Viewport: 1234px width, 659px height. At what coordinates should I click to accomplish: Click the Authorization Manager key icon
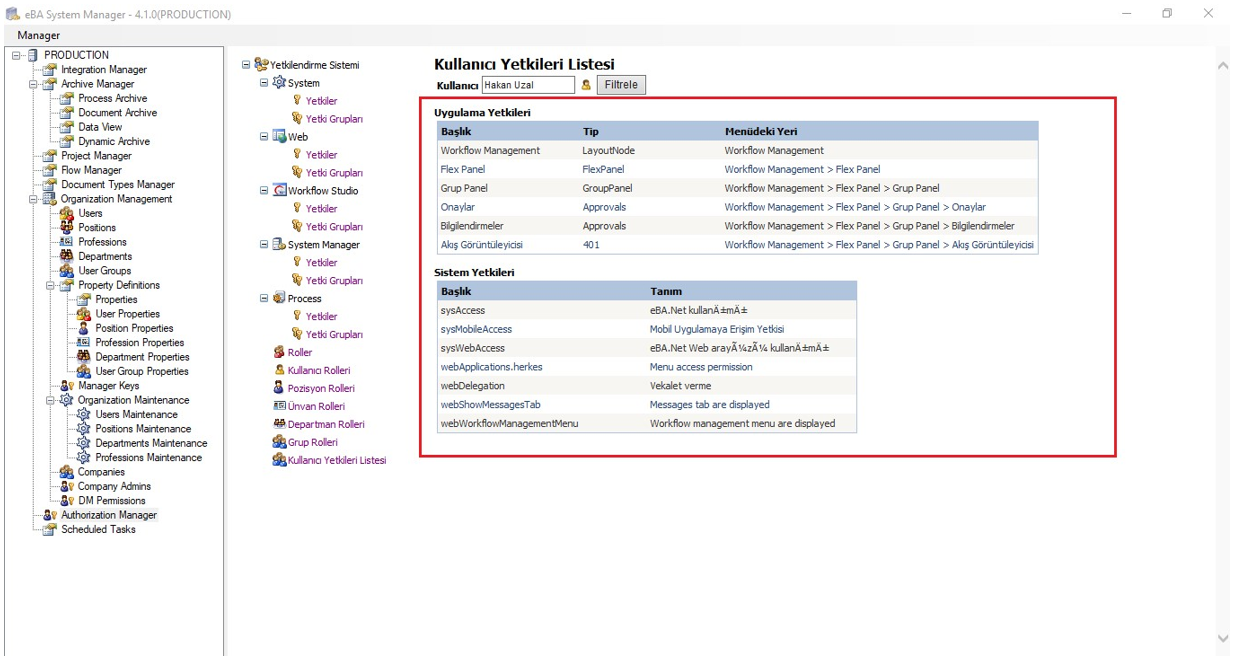point(50,515)
